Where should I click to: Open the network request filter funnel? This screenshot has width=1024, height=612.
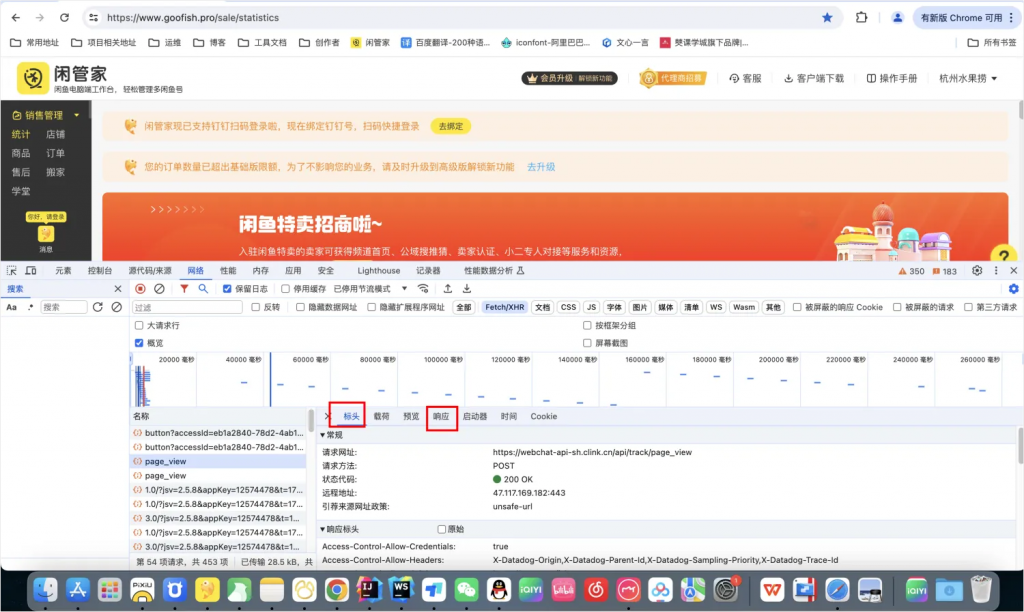click(186, 288)
